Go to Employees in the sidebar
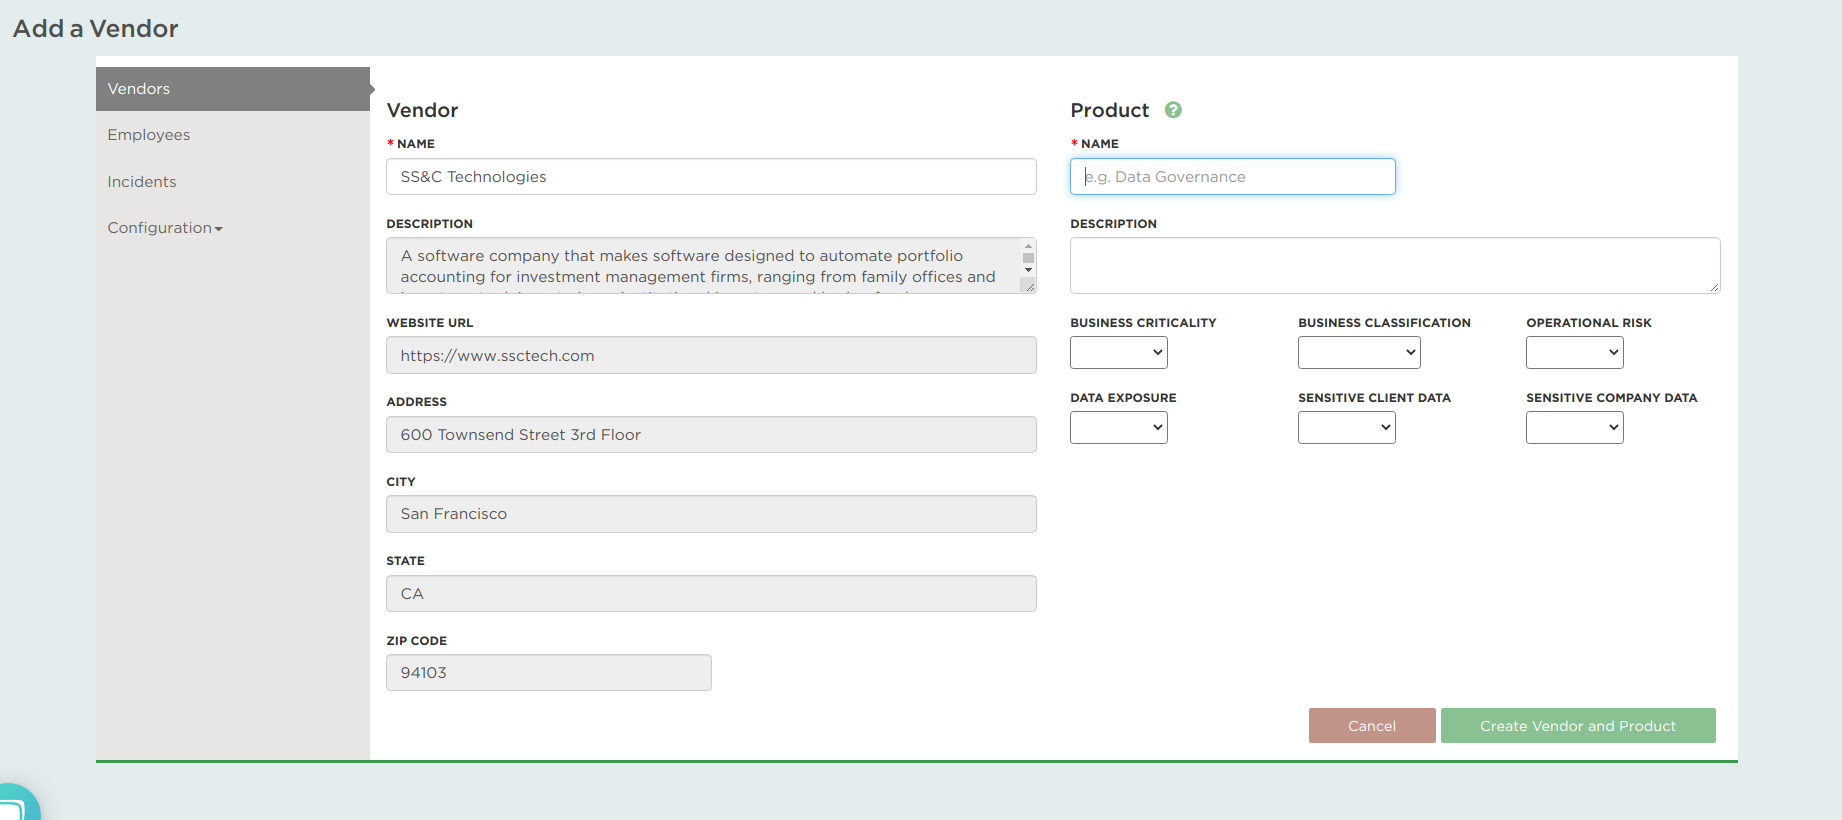This screenshot has width=1842, height=820. (149, 135)
